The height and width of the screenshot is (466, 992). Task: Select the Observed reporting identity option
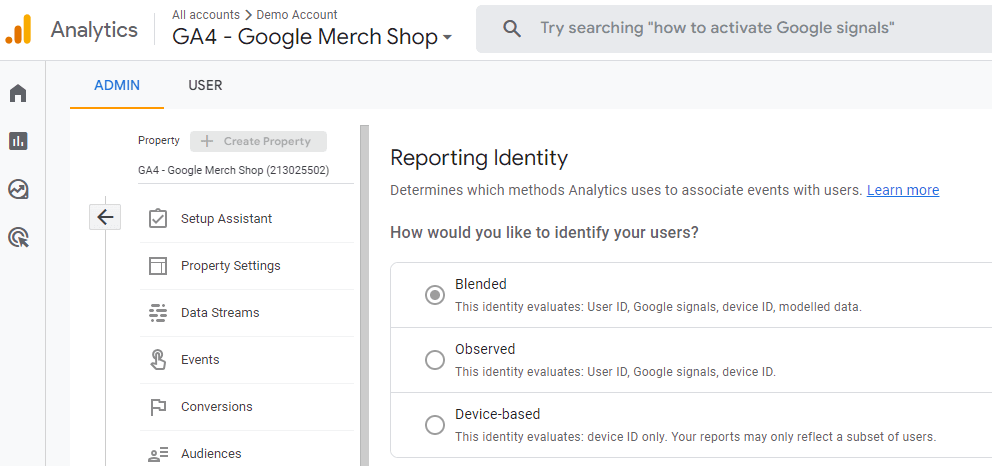click(435, 360)
